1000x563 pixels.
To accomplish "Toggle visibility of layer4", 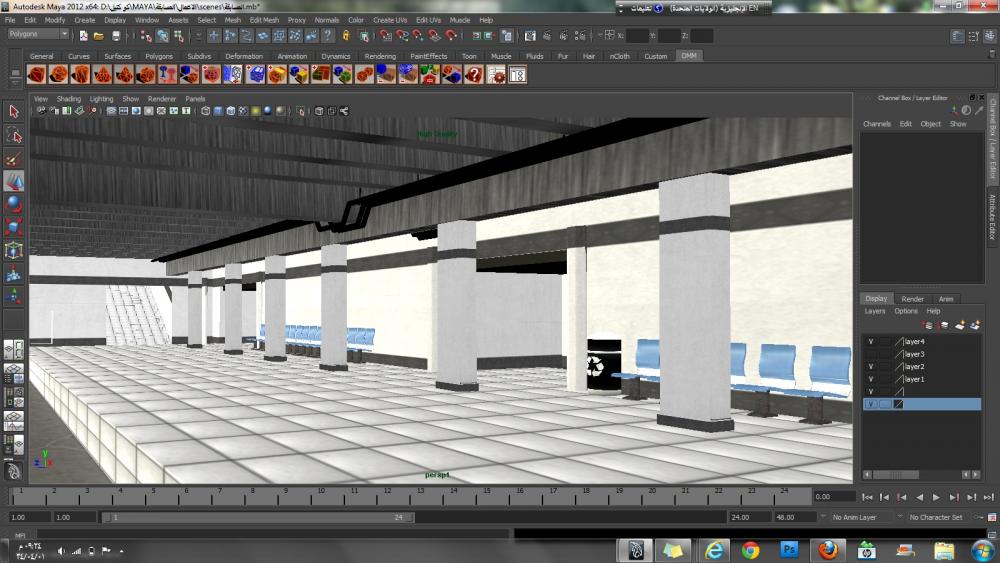I will tap(870, 342).
